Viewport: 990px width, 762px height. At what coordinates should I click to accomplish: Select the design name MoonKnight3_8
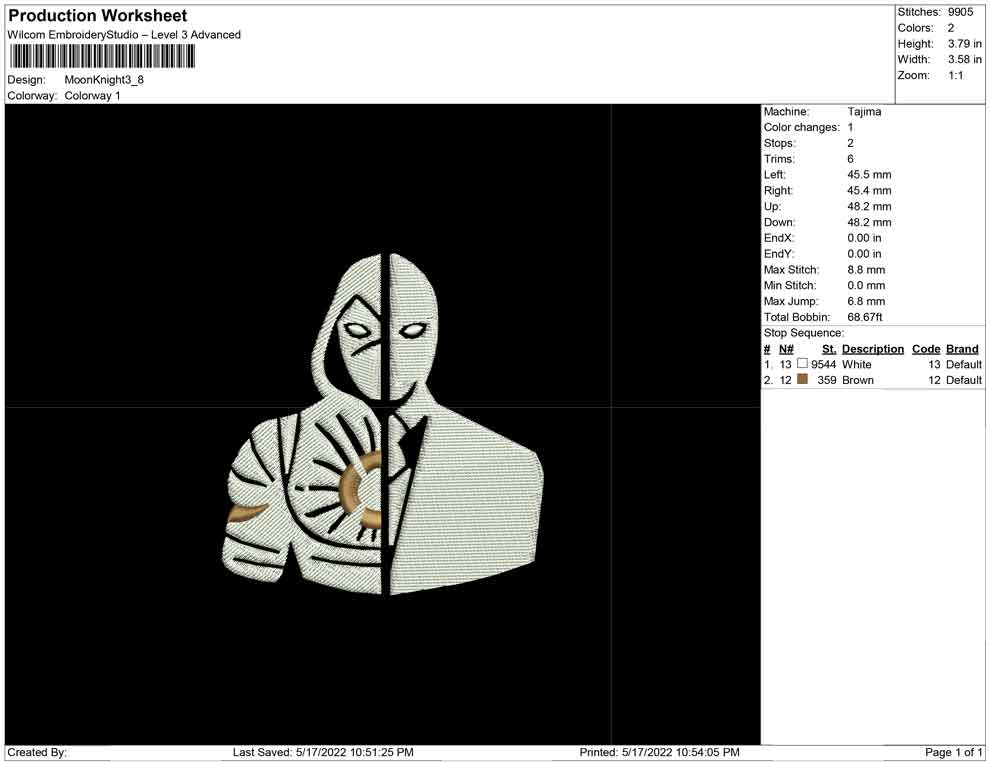coord(104,80)
